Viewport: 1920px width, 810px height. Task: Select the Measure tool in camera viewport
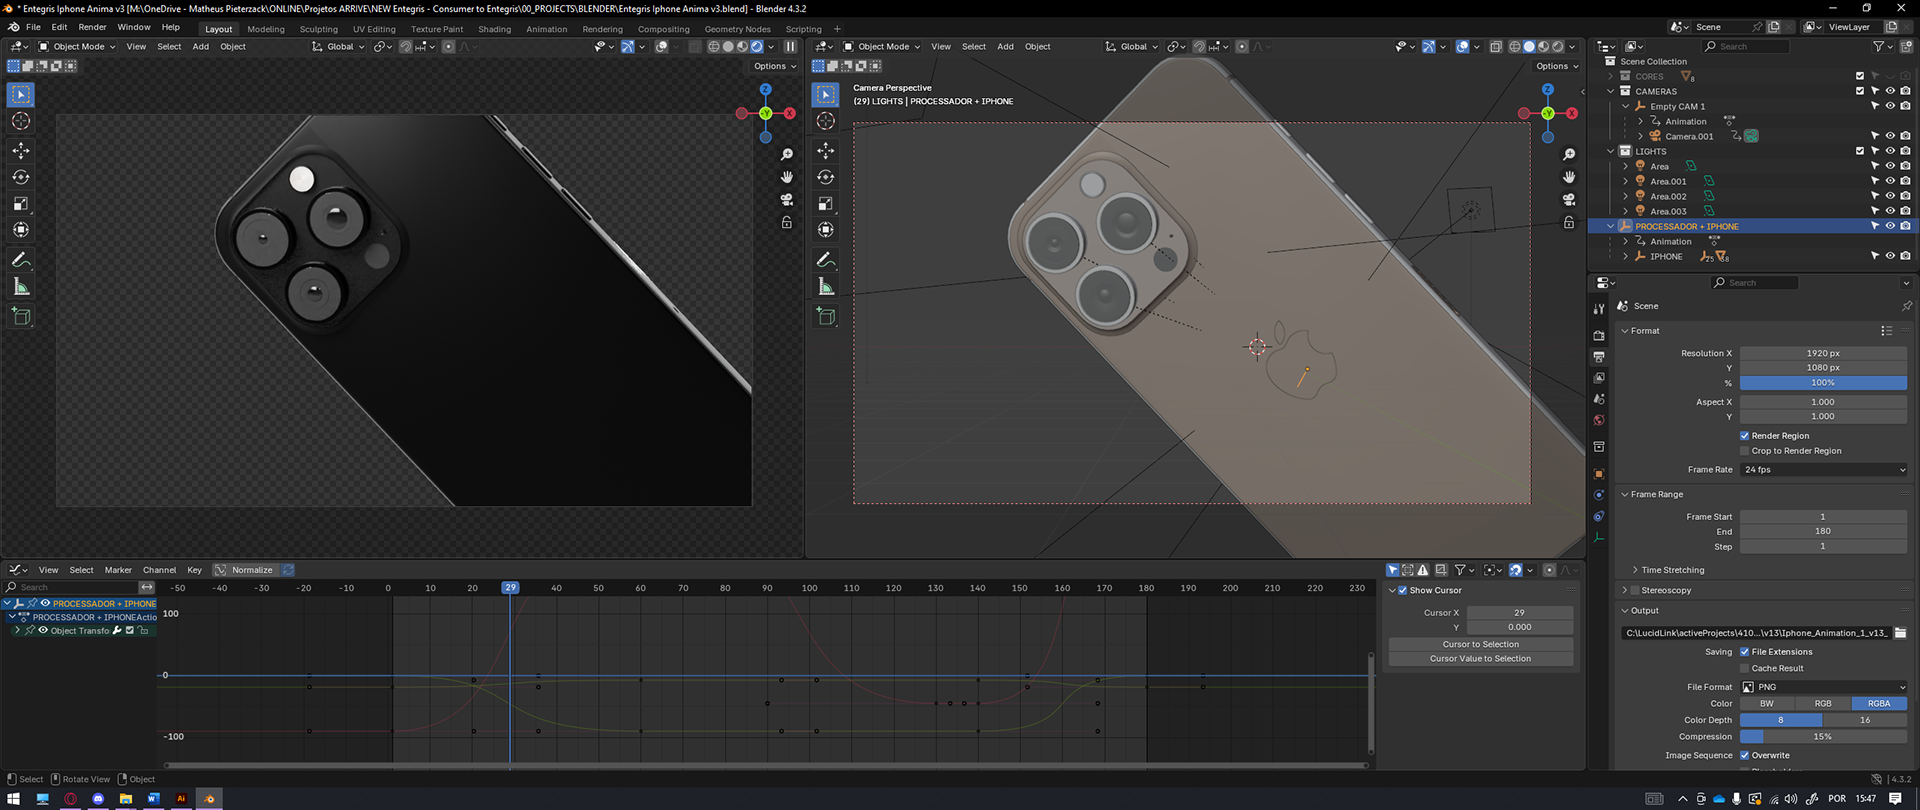click(x=826, y=287)
